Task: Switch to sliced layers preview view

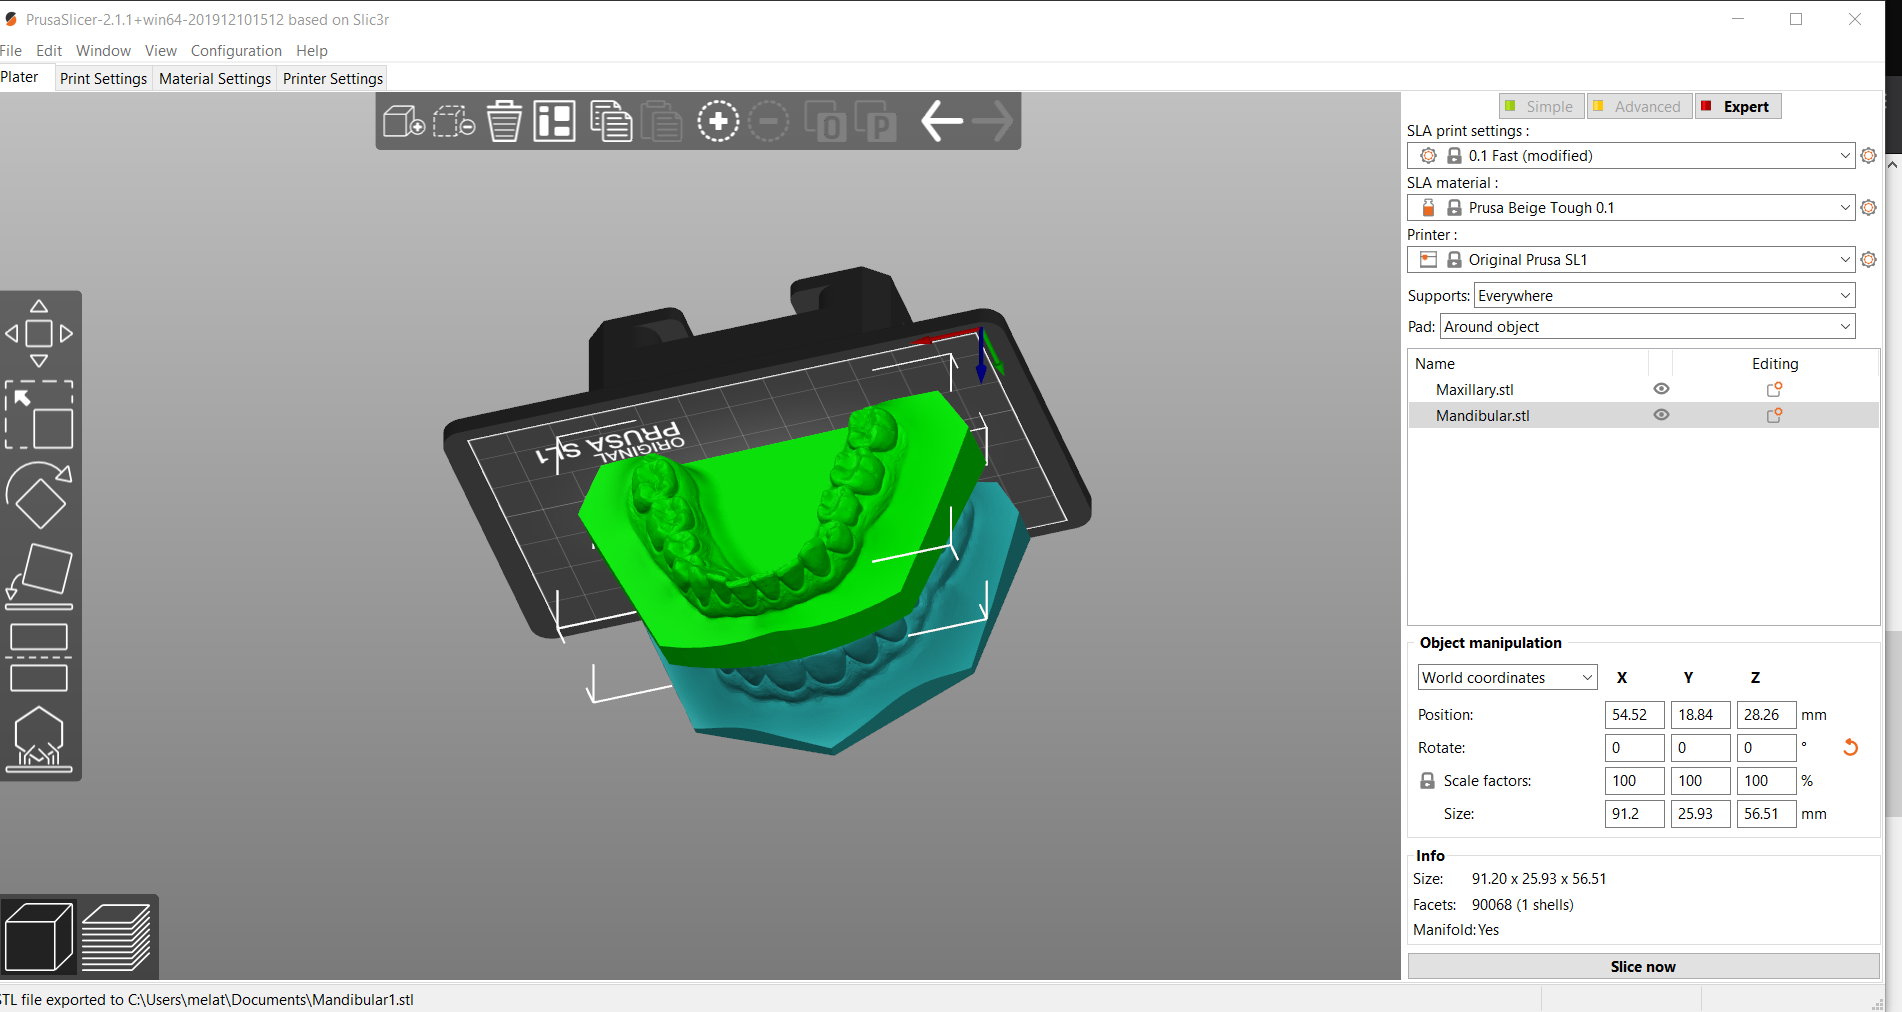Action: click(116, 937)
